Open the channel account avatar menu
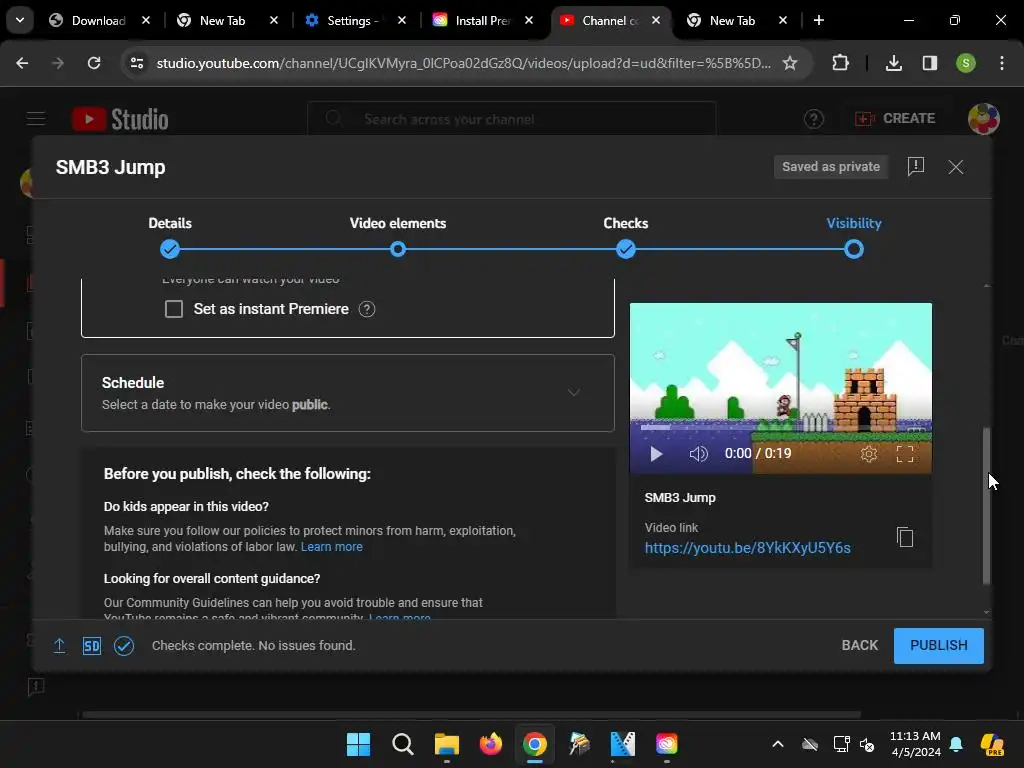This screenshot has width=1024, height=768. 984,119
